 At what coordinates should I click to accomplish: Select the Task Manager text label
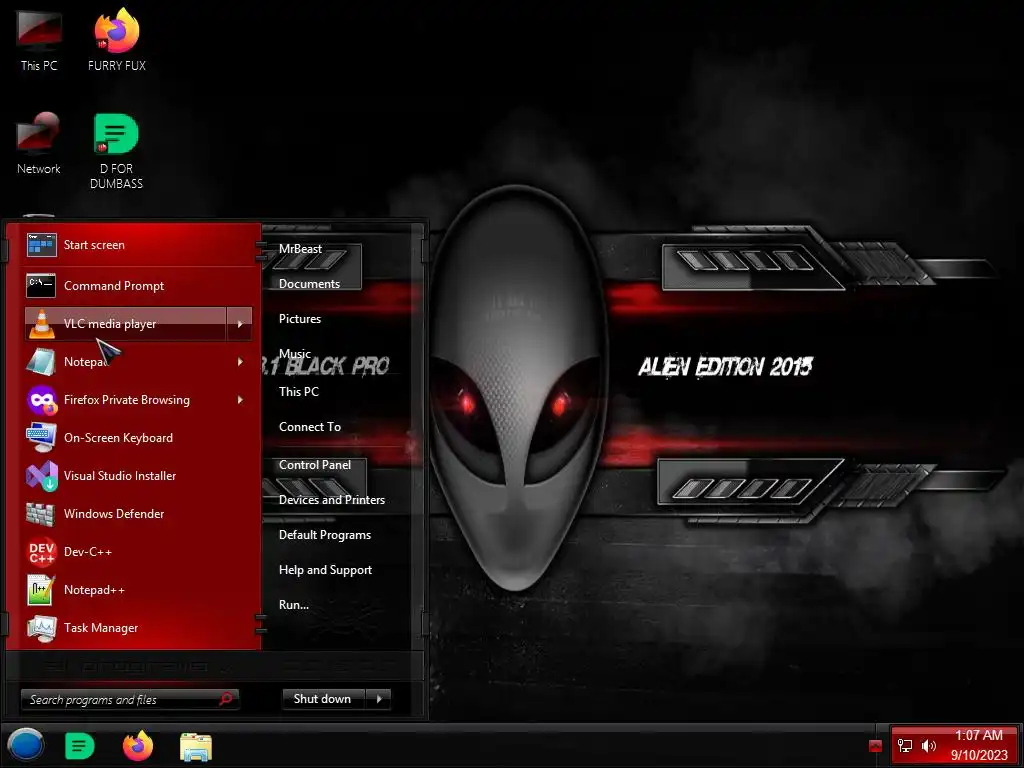pyautogui.click(x=101, y=628)
